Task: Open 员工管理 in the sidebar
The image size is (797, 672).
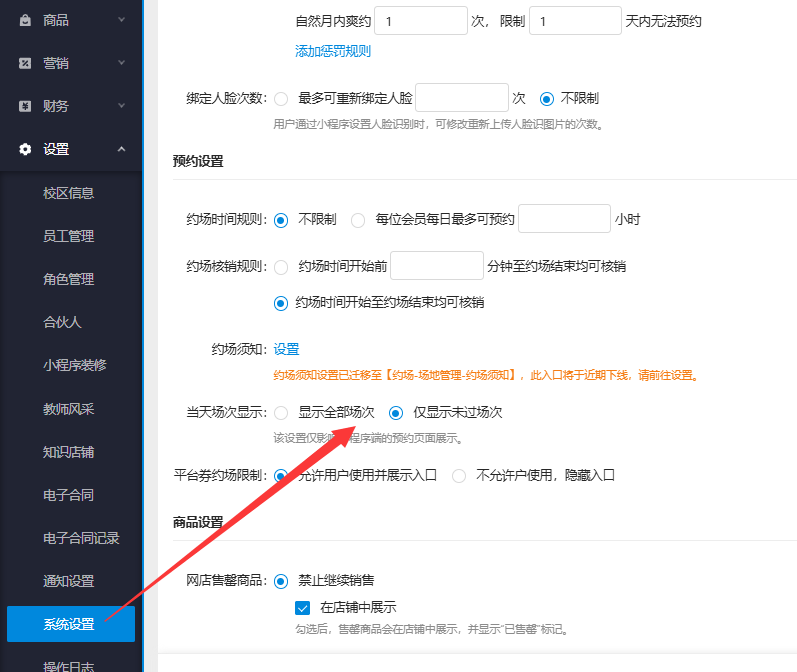Action: pyautogui.click(x=69, y=236)
